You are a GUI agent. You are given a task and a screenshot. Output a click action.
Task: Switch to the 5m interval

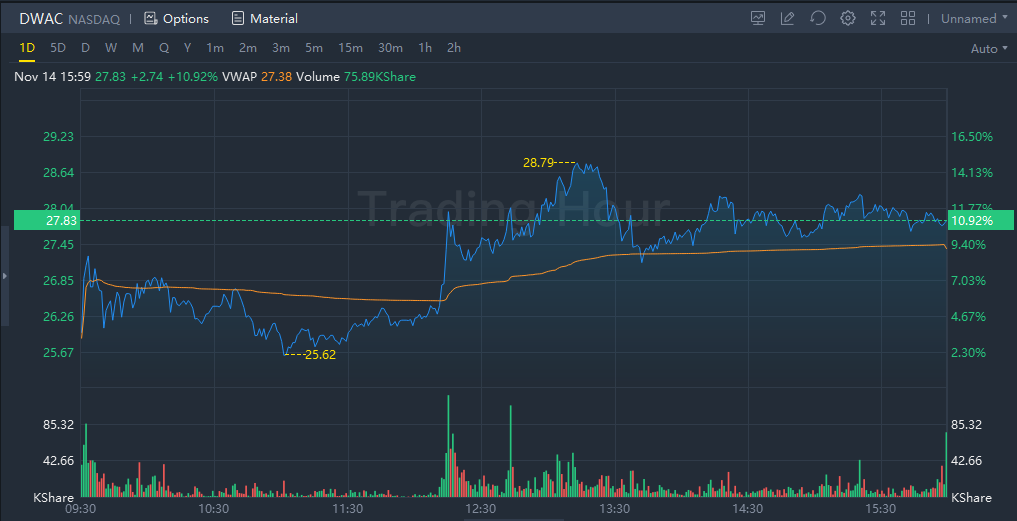(x=314, y=48)
